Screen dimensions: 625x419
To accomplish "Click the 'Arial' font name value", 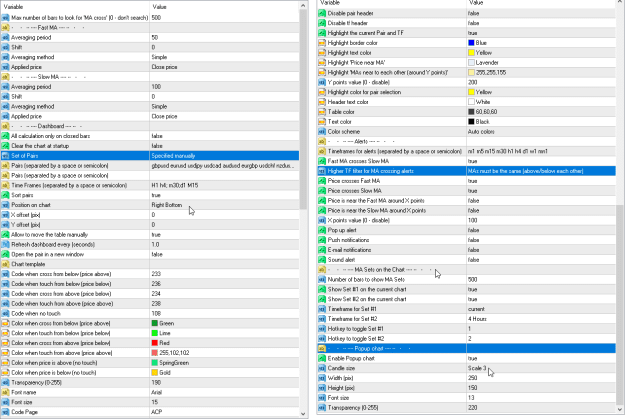I will pos(157,392).
